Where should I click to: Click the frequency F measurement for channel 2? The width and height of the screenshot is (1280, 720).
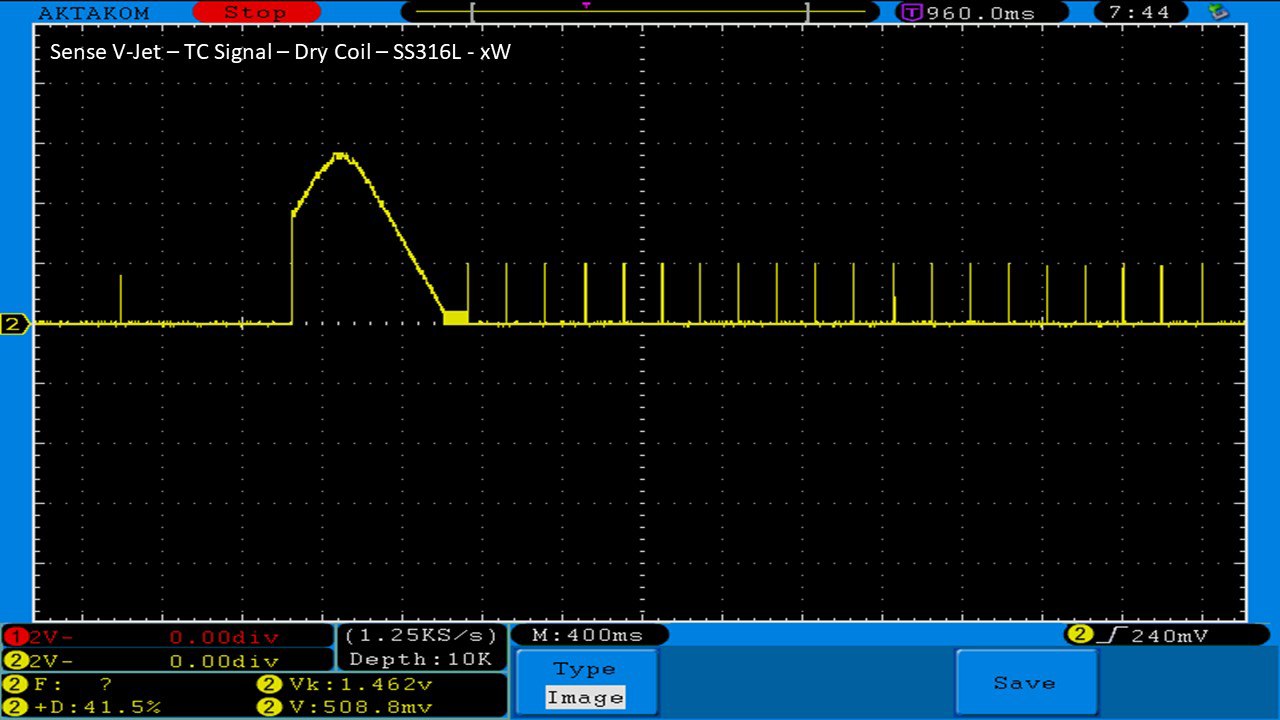[x=65, y=685]
